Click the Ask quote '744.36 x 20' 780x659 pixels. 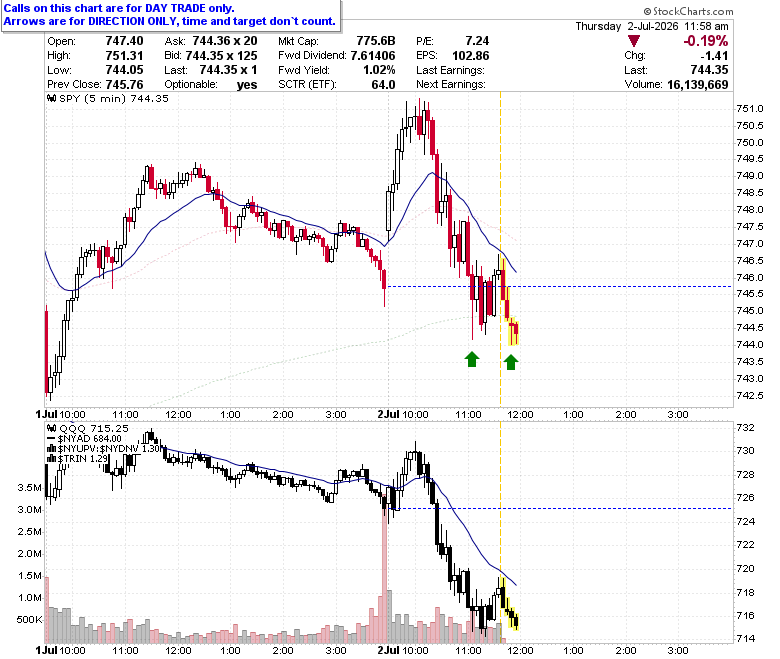[225, 41]
